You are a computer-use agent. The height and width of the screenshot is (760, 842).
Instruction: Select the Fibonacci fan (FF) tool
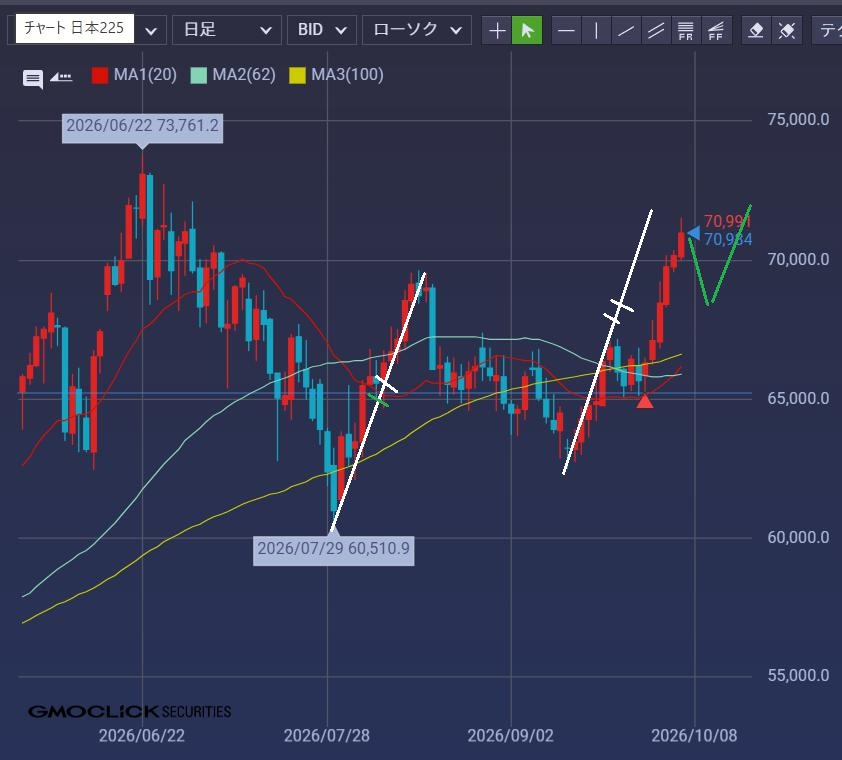point(715,30)
